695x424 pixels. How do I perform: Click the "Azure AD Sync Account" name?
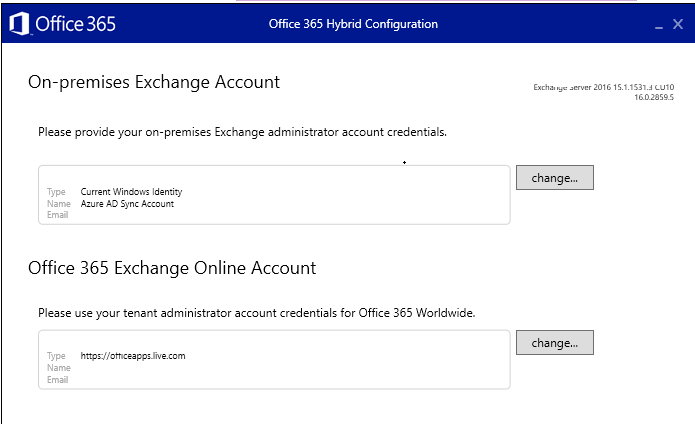pos(127,204)
